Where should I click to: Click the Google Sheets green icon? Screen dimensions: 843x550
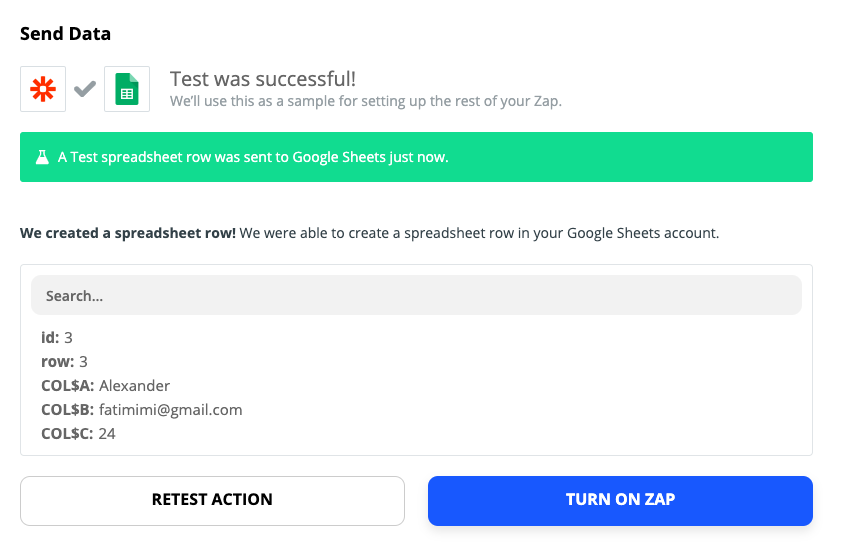pos(127,89)
